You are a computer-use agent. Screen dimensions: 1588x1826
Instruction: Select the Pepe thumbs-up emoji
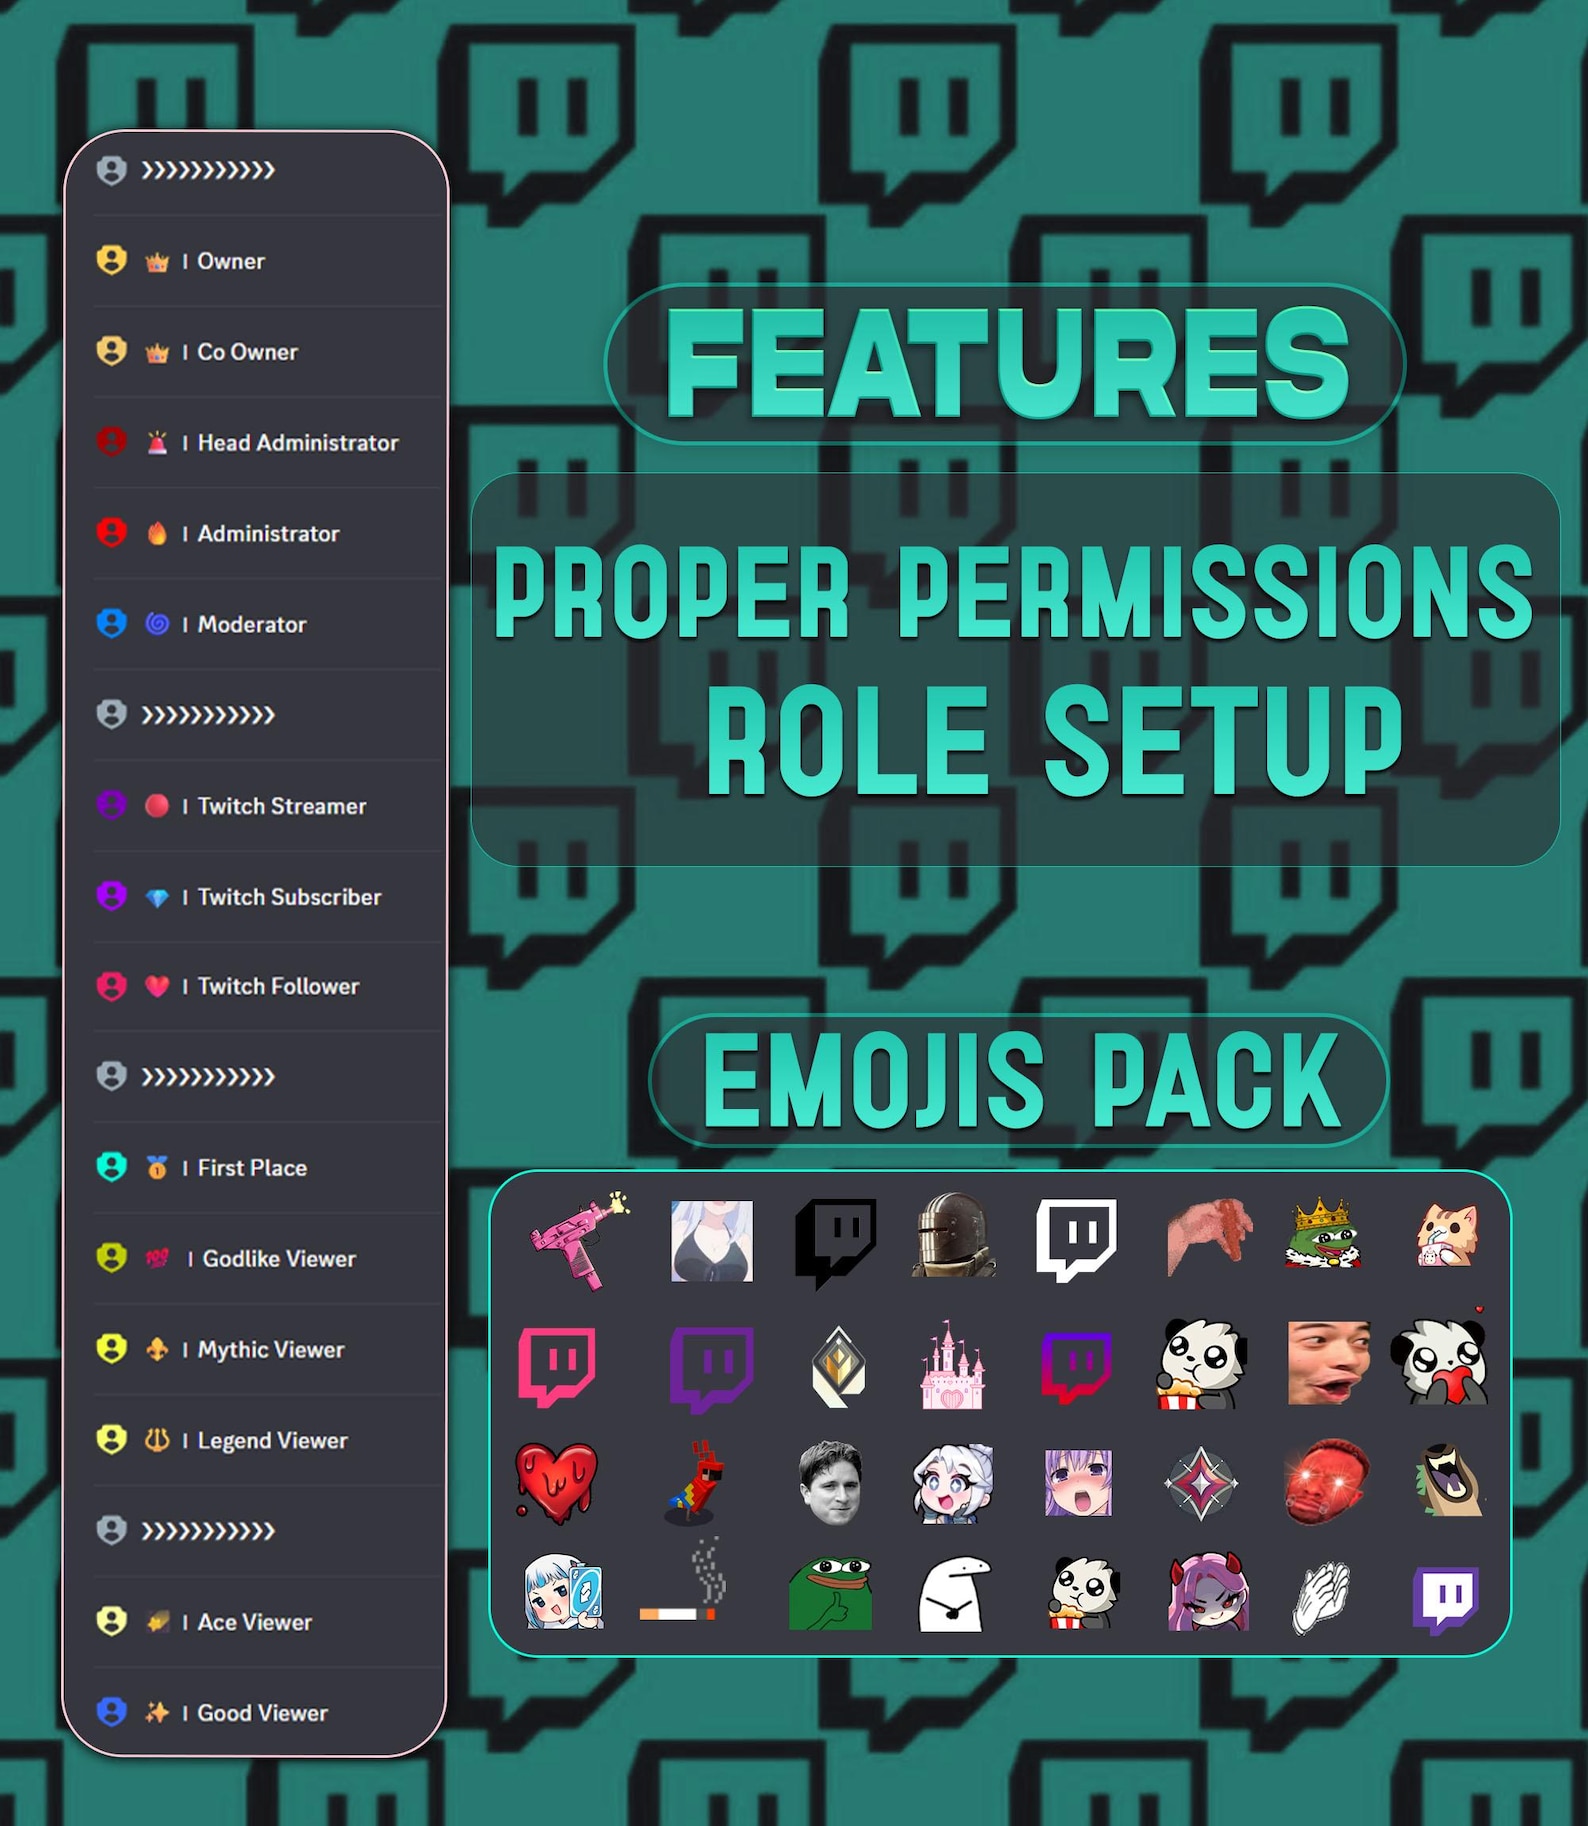(x=830, y=1593)
